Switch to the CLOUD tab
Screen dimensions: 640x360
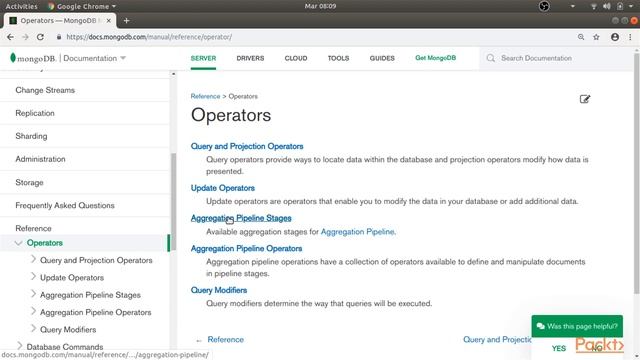(296, 58)
